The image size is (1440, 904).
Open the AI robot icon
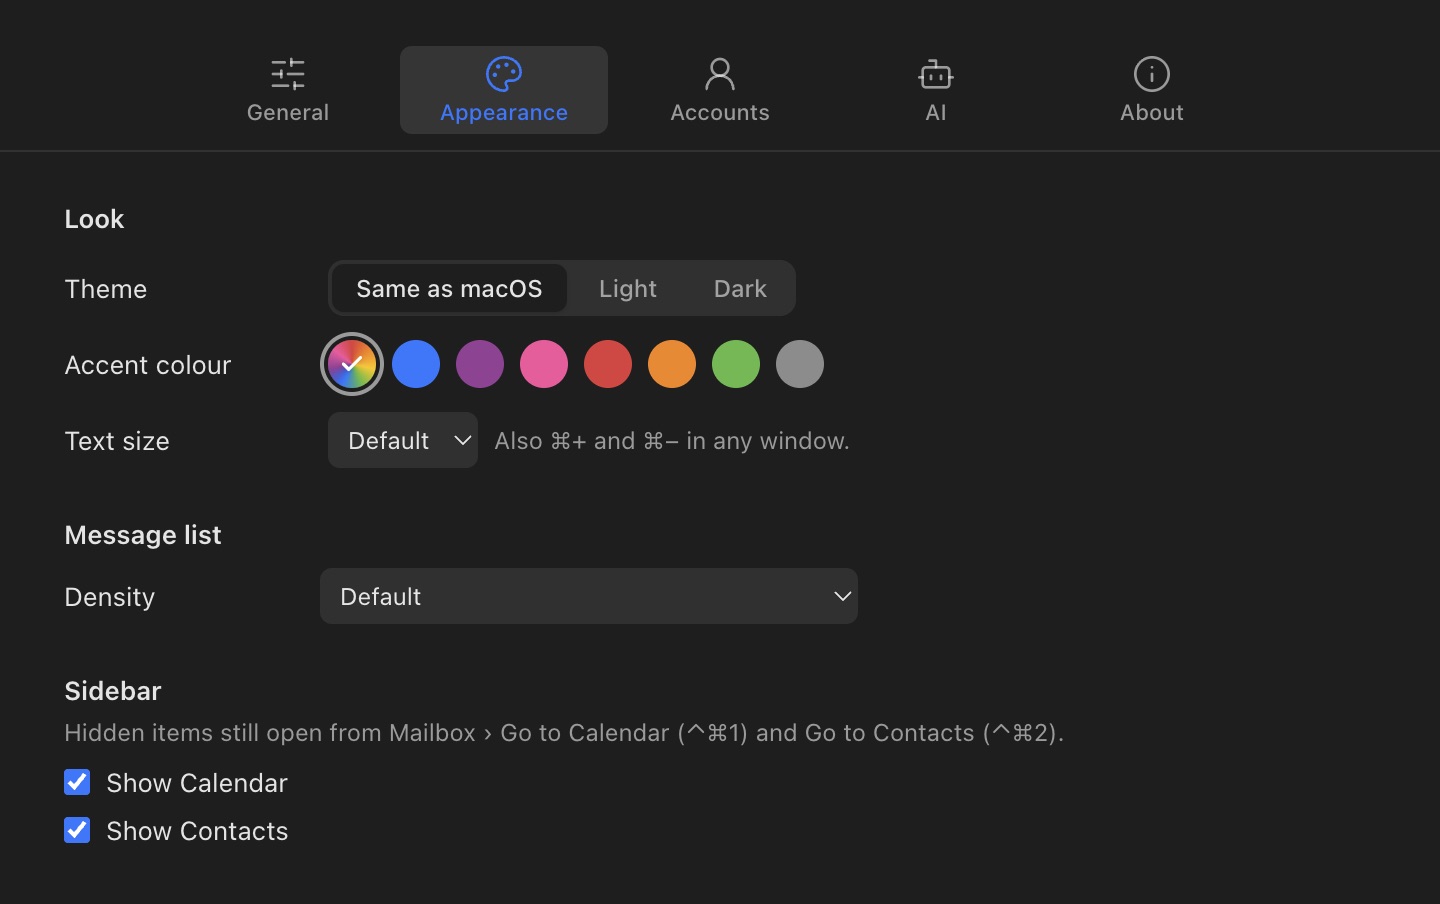(x=936, y=74)
